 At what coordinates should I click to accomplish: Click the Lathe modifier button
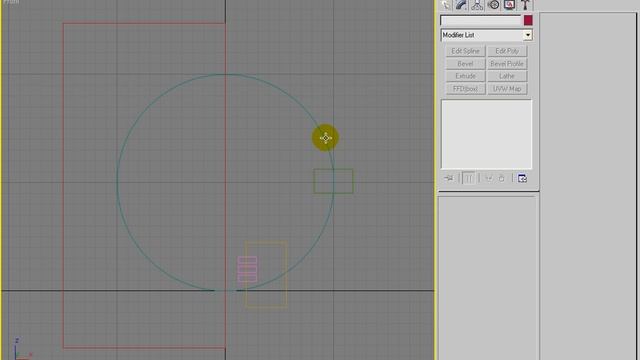click(507, 76)
